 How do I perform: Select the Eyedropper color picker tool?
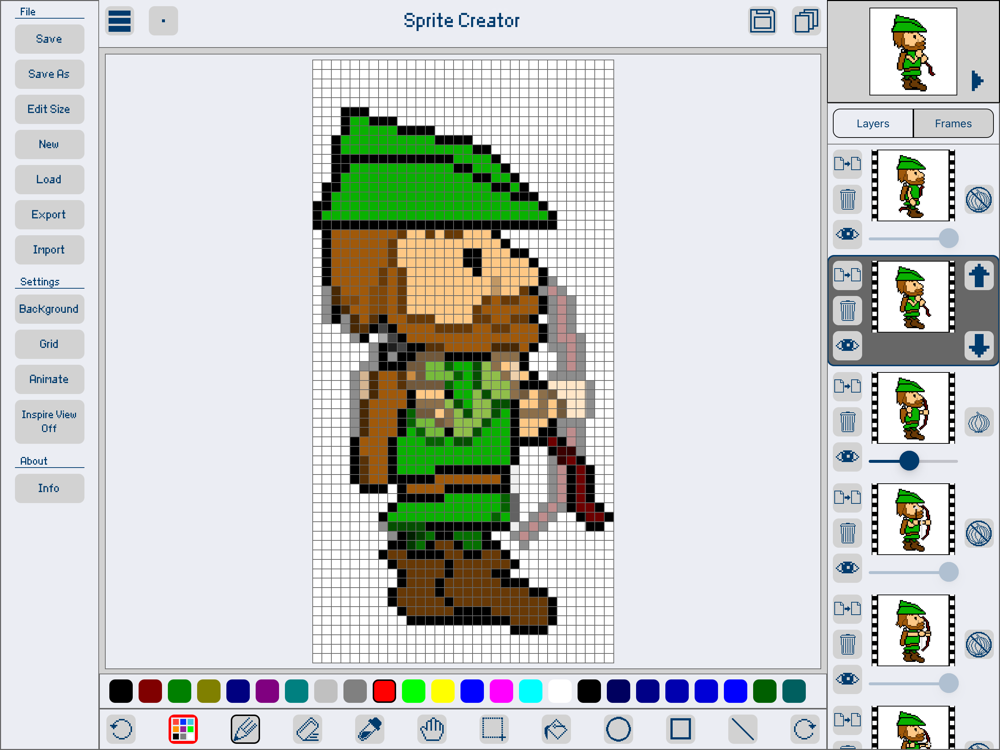[x=370, y=729]
